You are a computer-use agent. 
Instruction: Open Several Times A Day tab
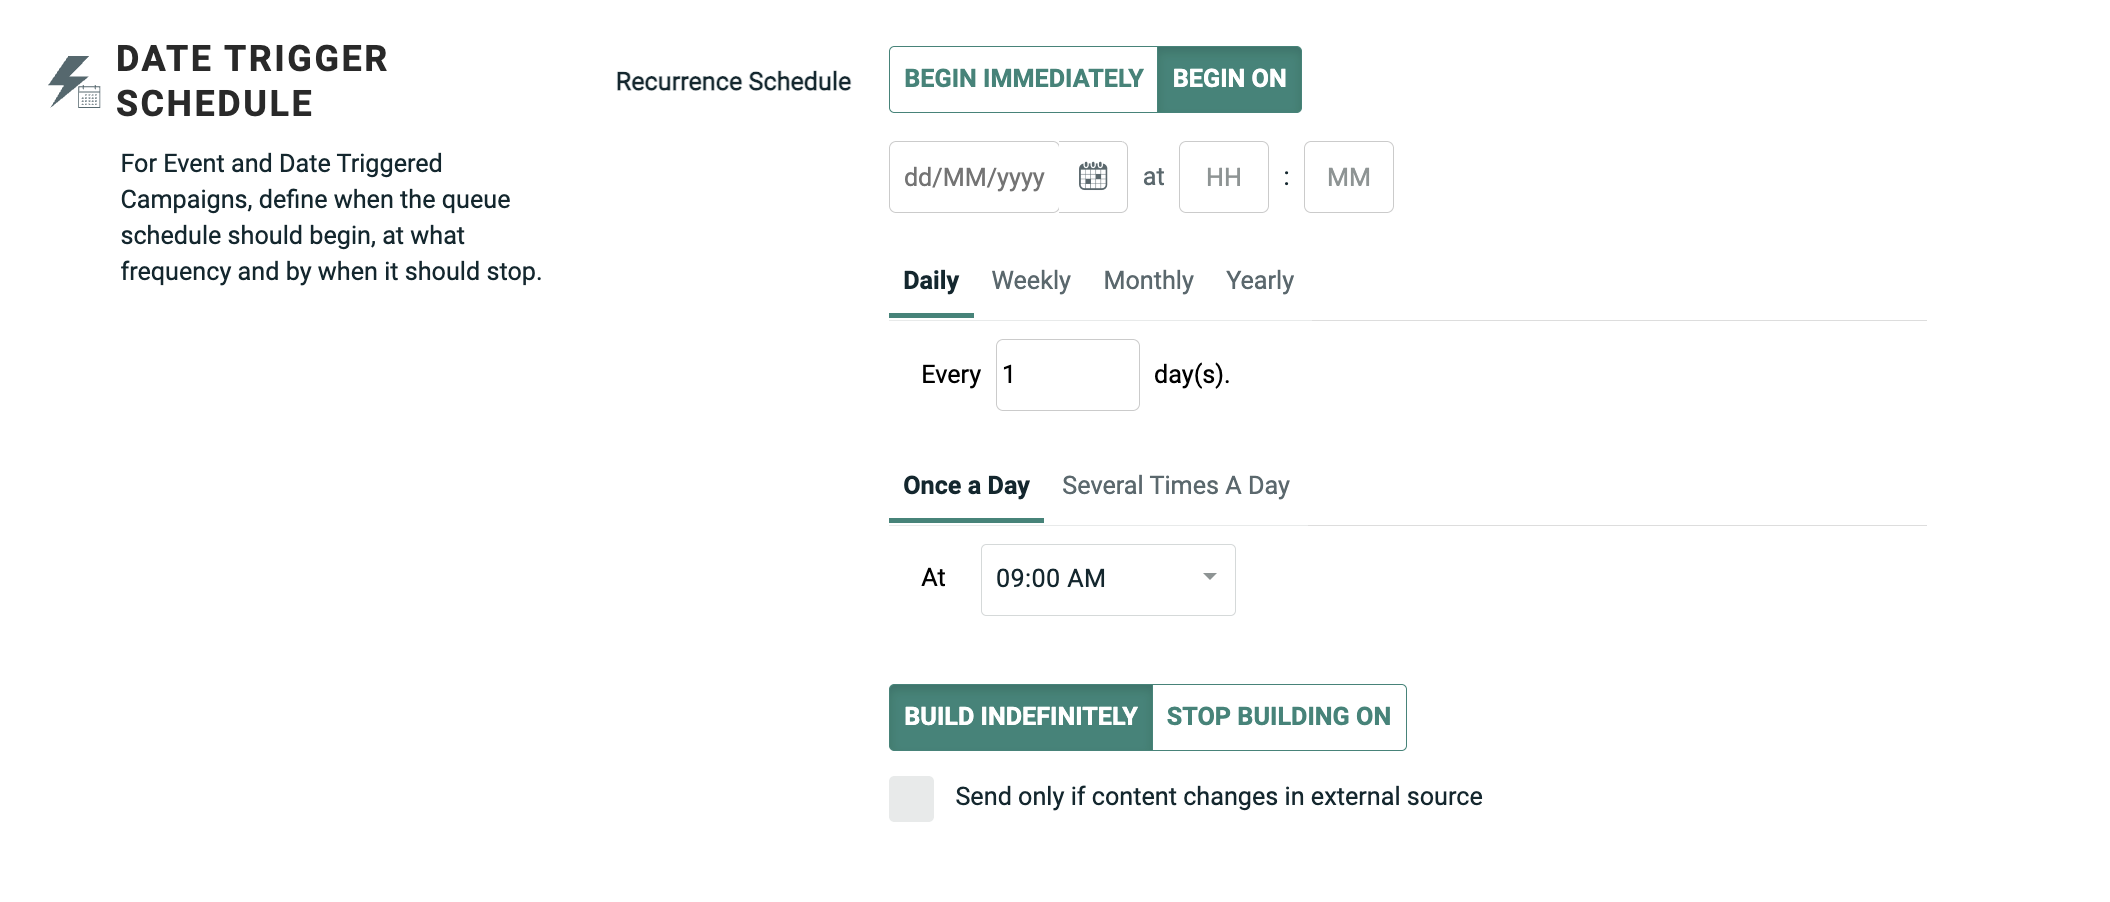pyautogui.click(x=1175, y=486)
